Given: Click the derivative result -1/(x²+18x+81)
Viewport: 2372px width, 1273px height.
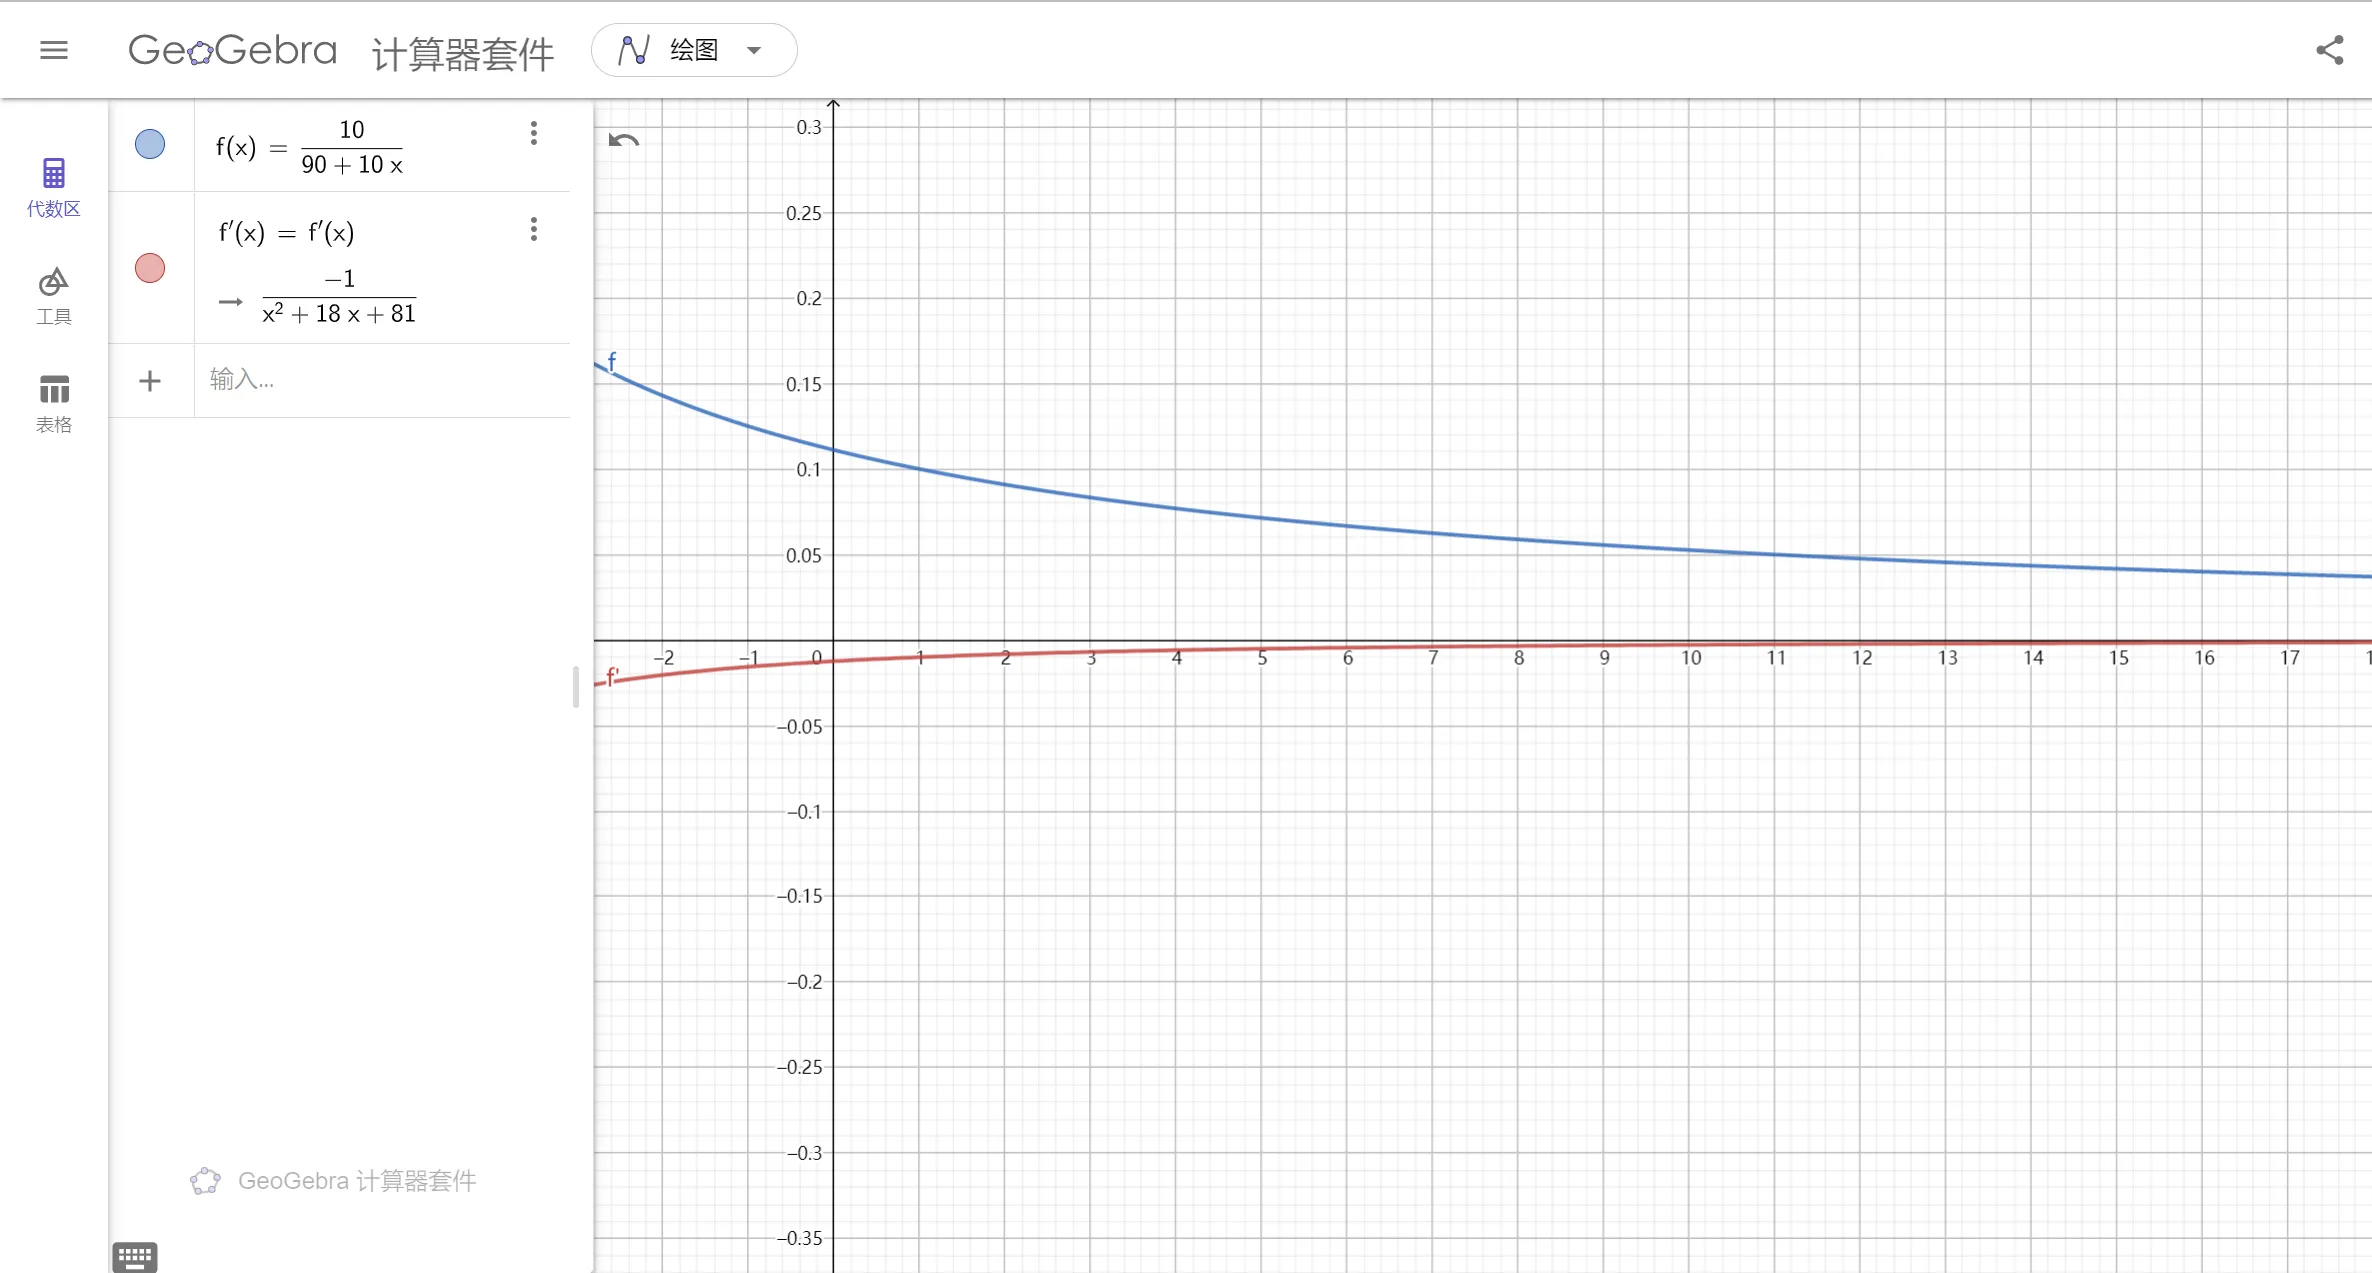Looking at the screenshot, I should (x=338, y=296).
